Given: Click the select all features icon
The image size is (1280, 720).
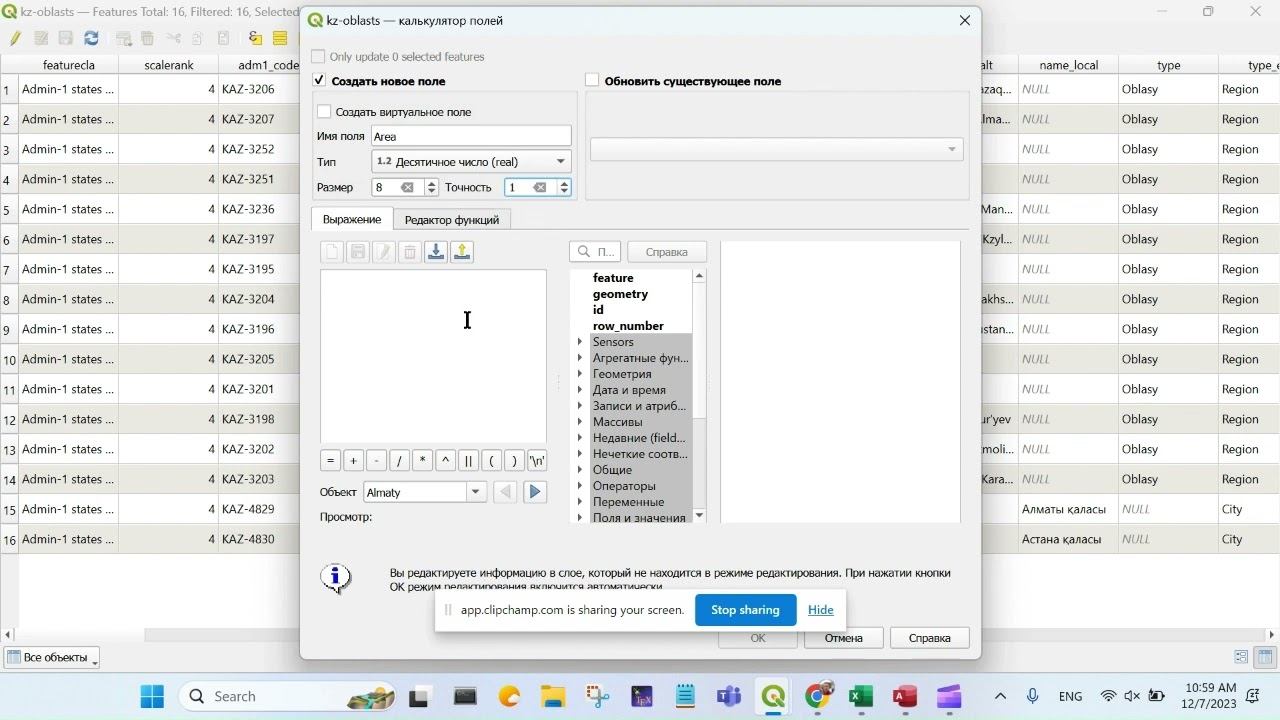Looking at the screenshot, I should point(280,38).
